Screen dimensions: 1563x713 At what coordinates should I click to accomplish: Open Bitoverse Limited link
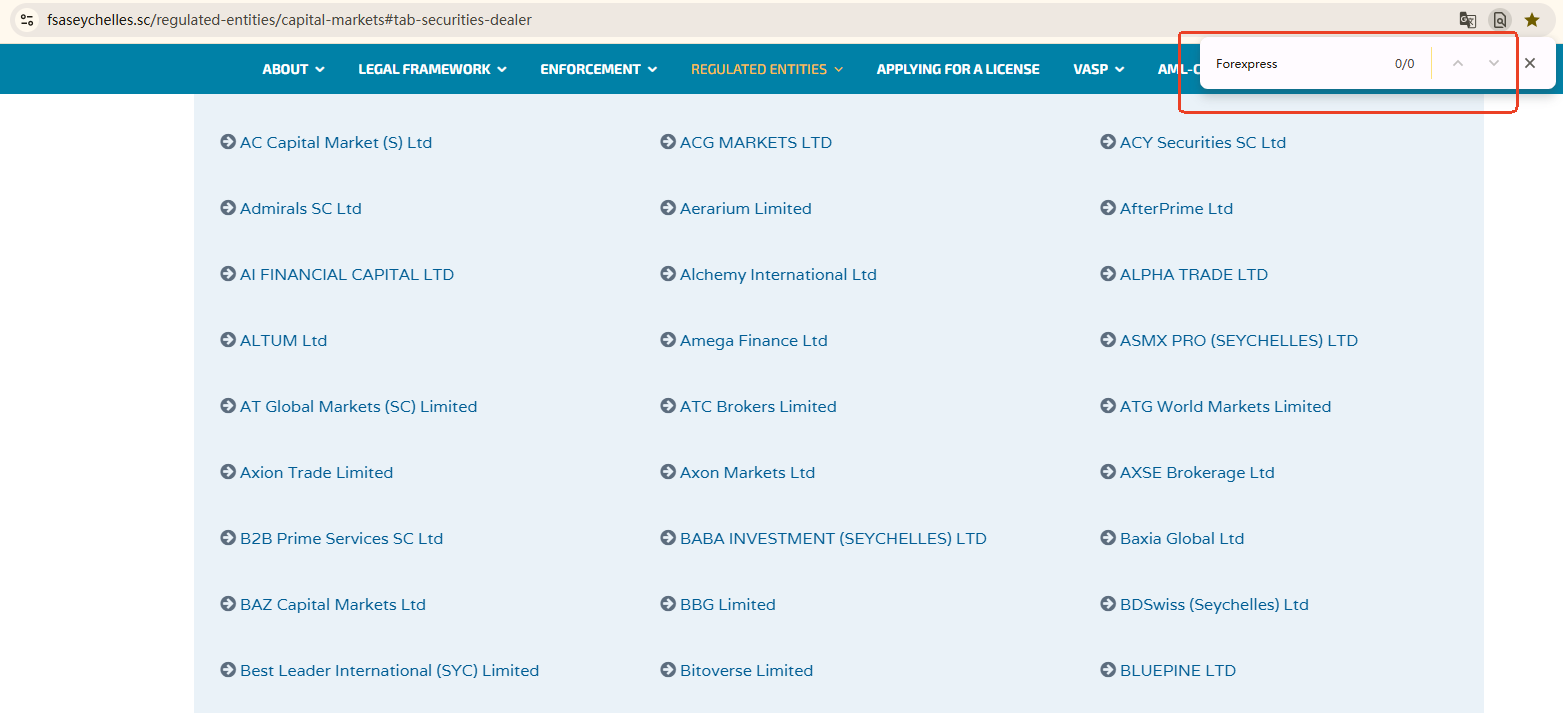pos(746,670)
